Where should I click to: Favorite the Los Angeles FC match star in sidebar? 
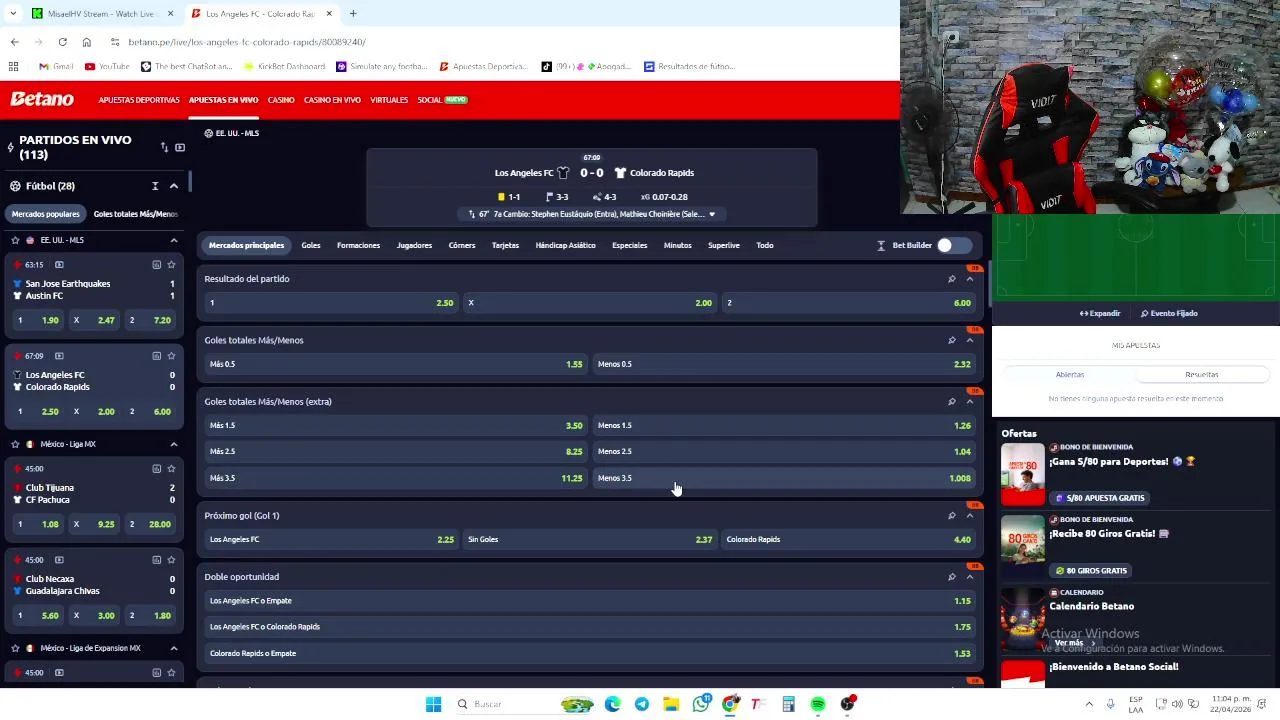click(x=171, y=356)
